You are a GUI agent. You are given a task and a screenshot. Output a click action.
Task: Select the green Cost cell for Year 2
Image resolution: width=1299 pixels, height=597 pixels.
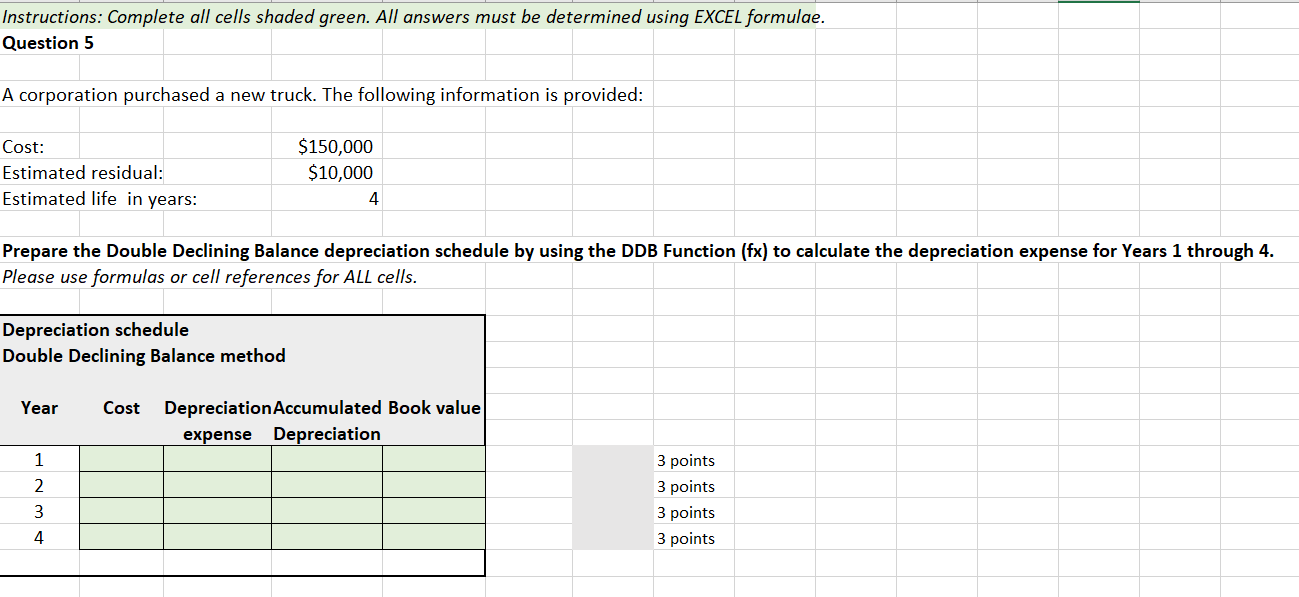[x=121, y=486]
